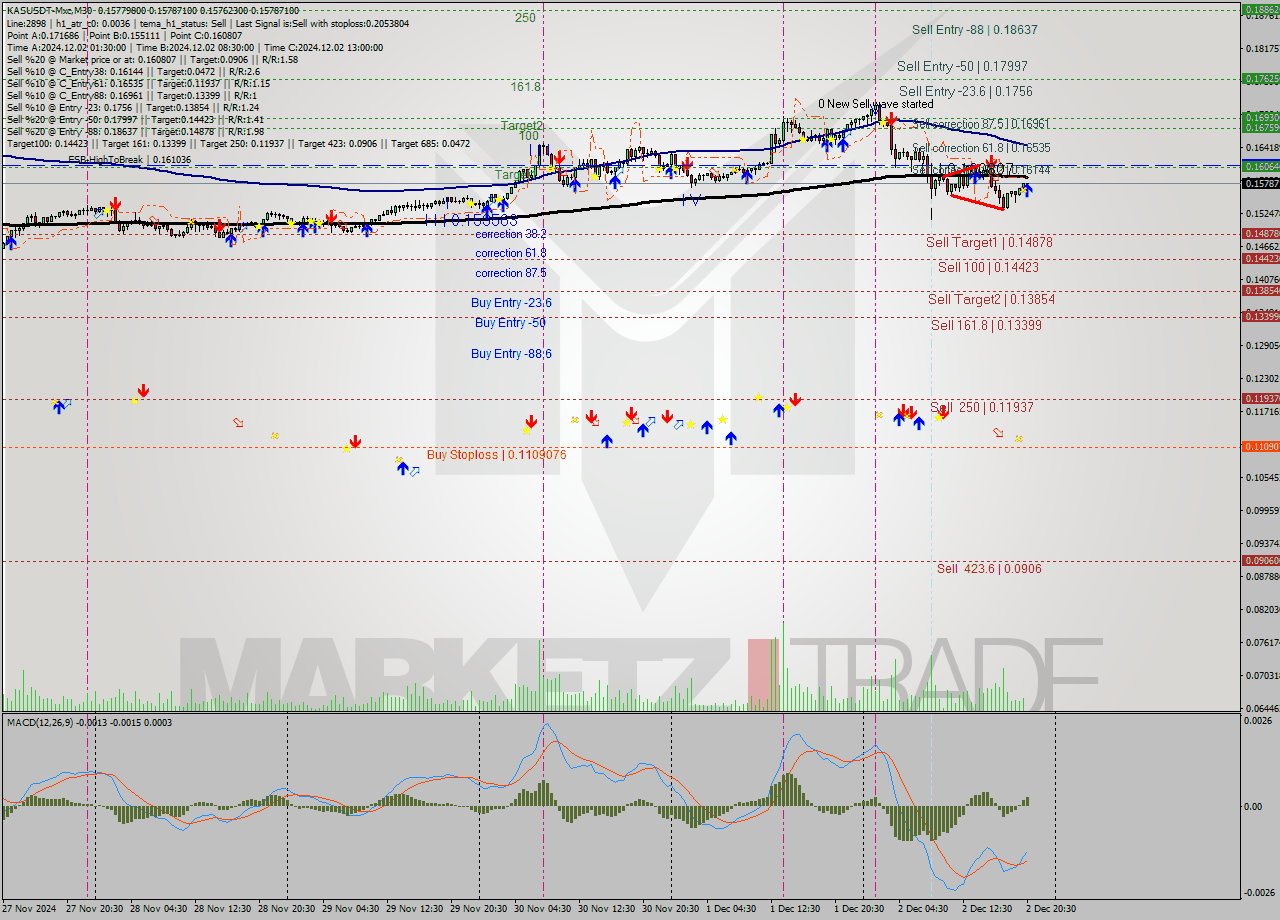The image size is (1280, 920).
Task: Click the red 0.14423 price tag
Action: 1260,258
